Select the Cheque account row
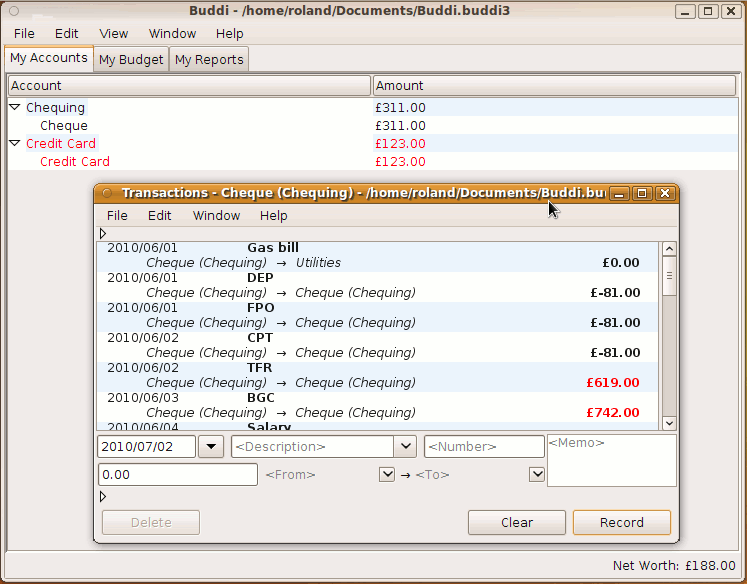Screen dimensions: 747x584 pyautogui.click(x=64, y=126)
